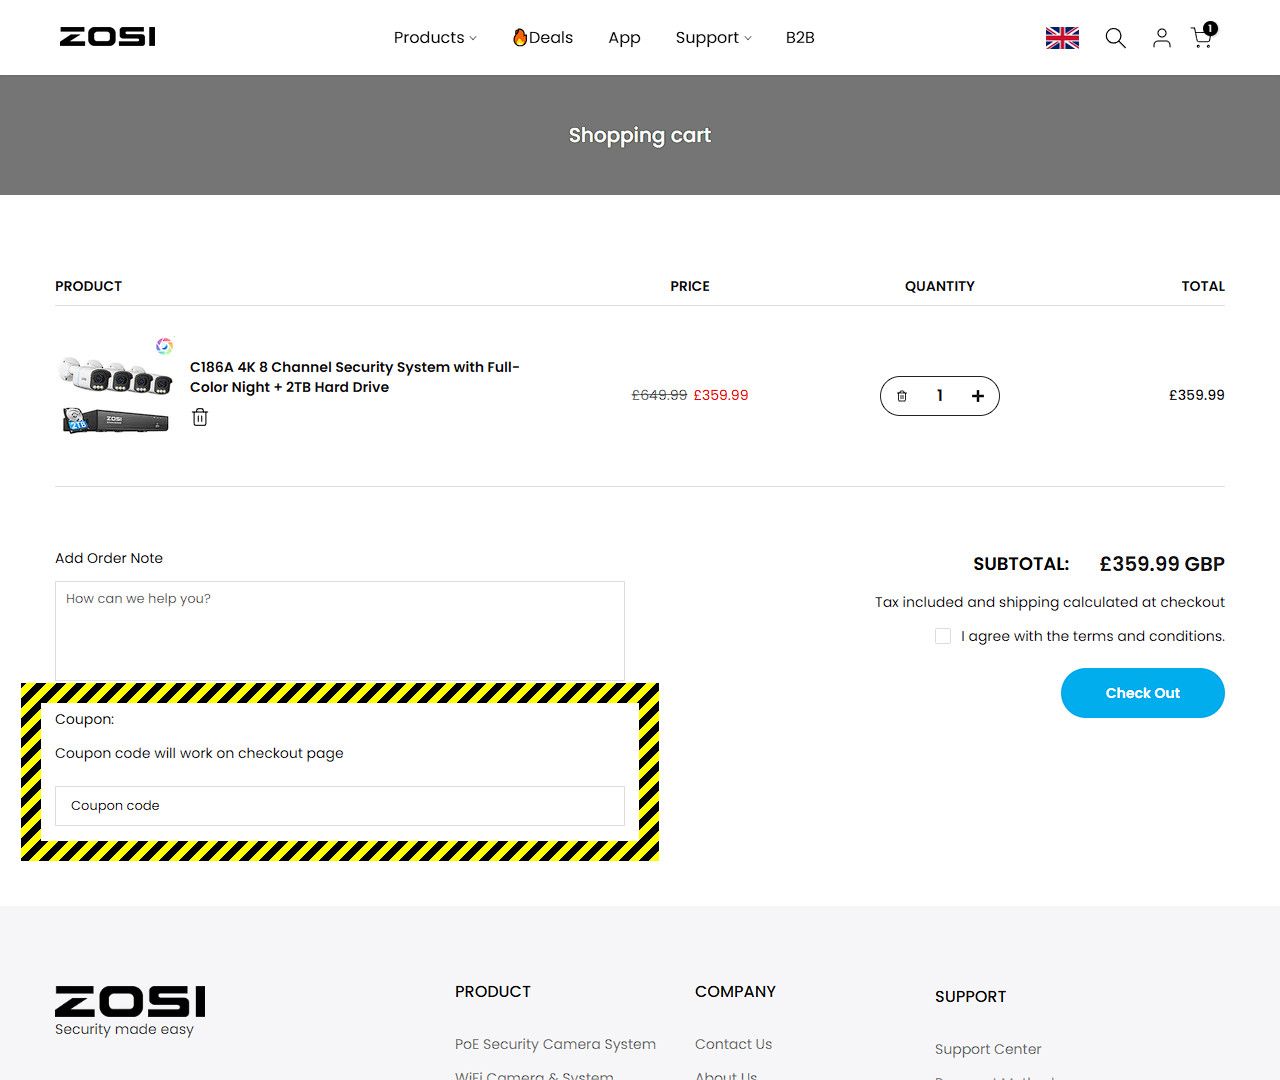This screenshot has width=1280, height=1080.
Task: Click the trash icon inside the quantity selector
Action: tap(902, 395)
